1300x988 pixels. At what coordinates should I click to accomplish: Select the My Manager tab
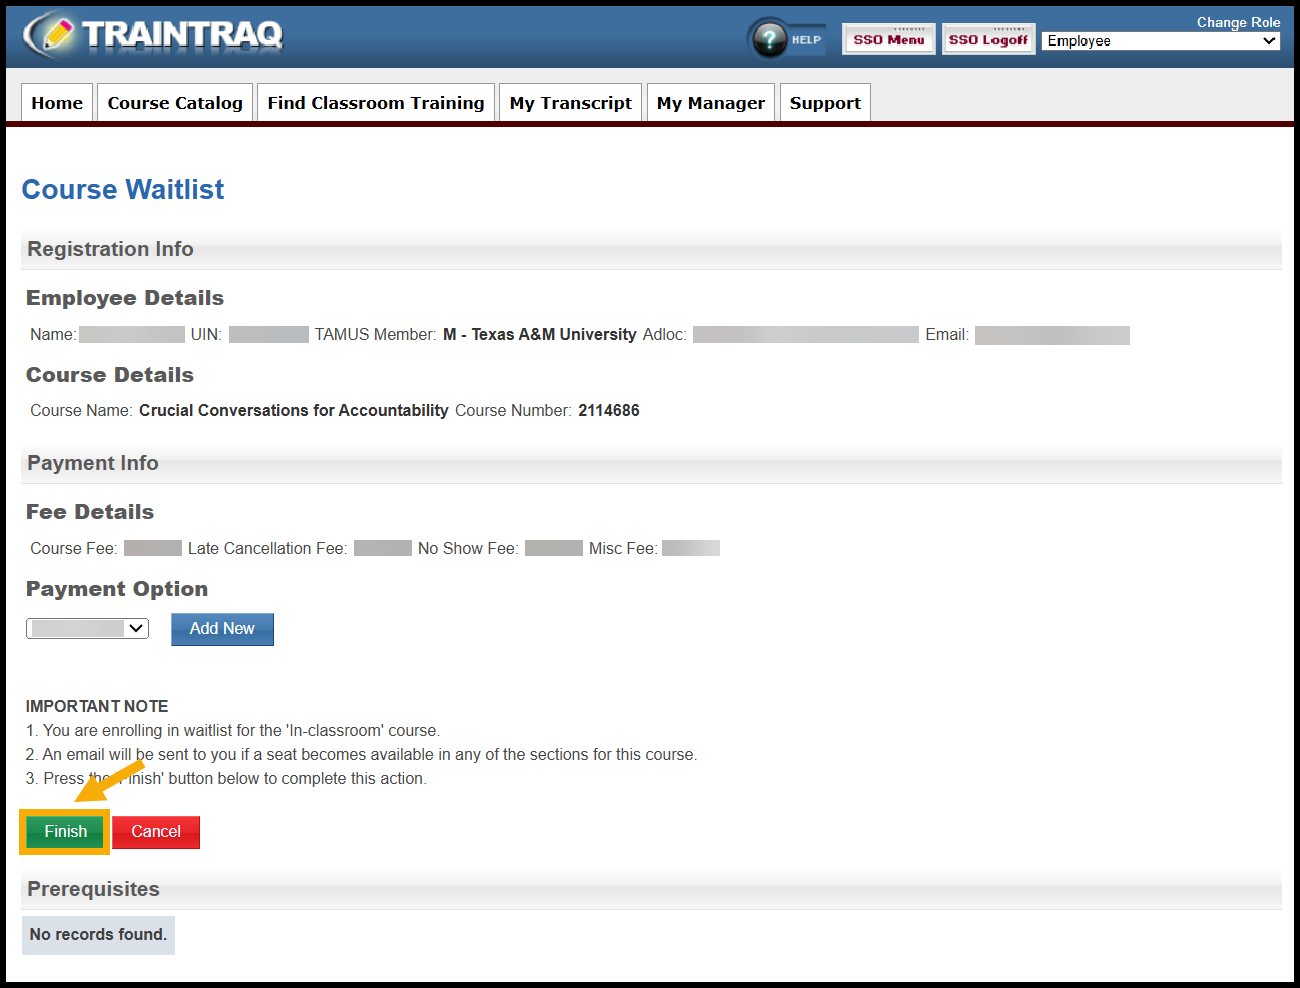(x=710, y=103)
